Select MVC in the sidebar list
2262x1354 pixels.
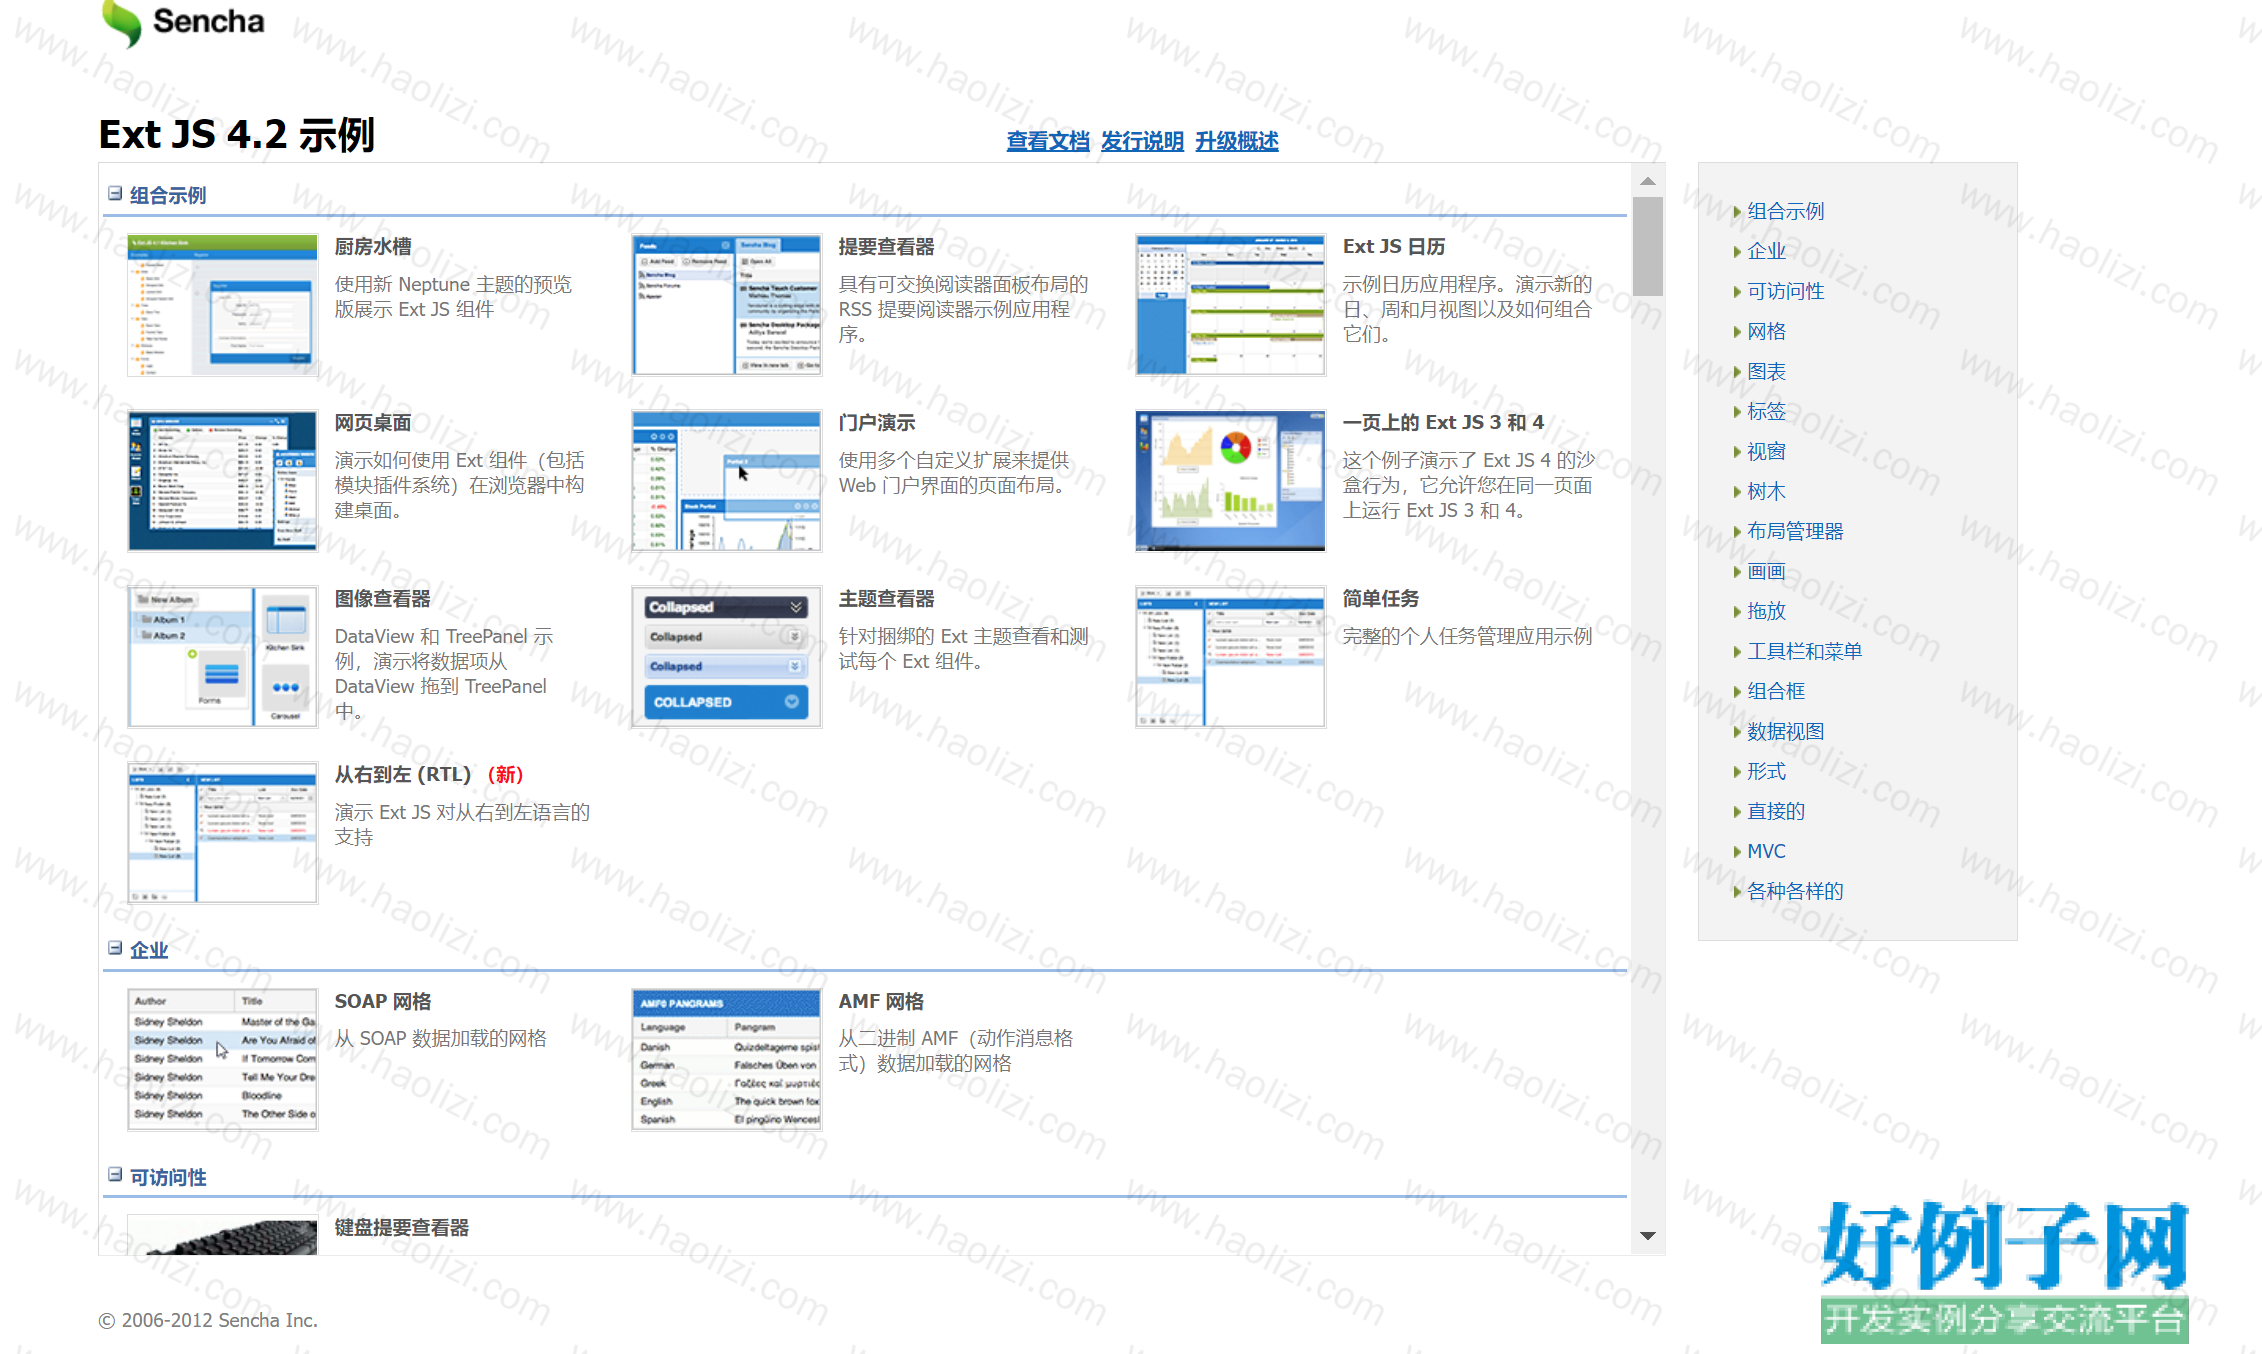(x=1766, y=851)
